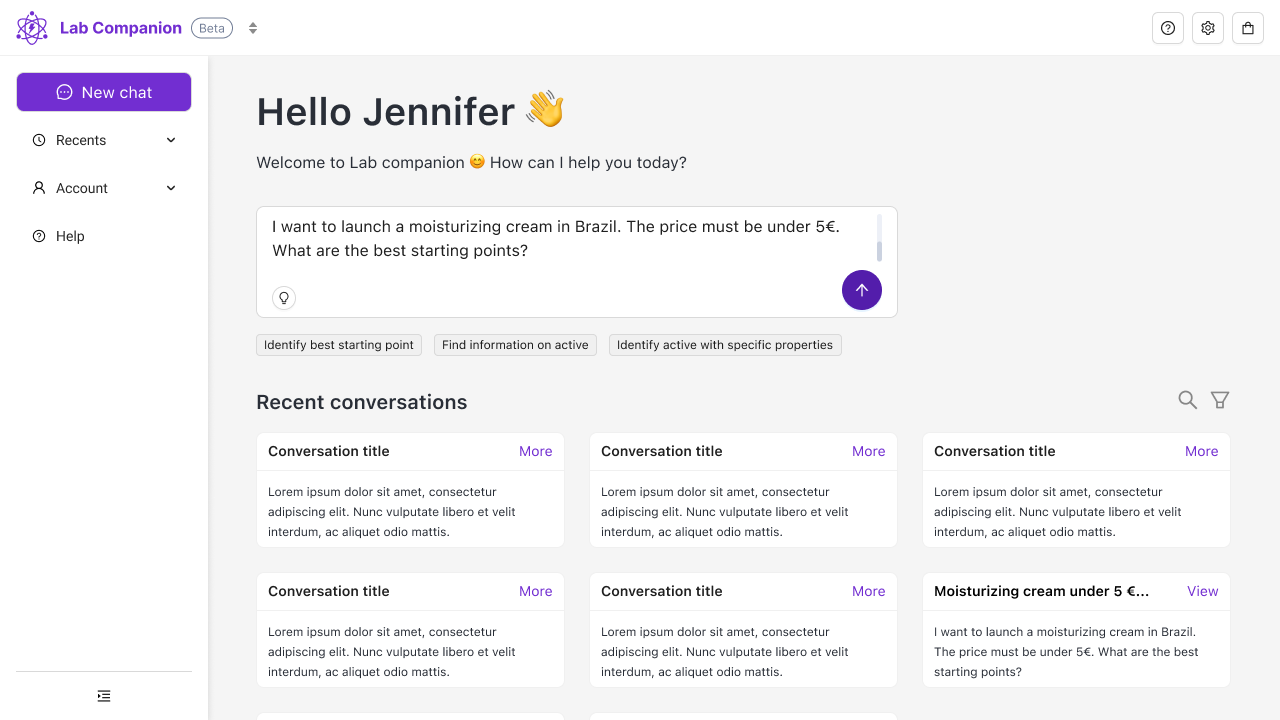Viewport: 1280px width, 720px height.
Task: Select the Account person icon
Action: (x=37, y=188)
